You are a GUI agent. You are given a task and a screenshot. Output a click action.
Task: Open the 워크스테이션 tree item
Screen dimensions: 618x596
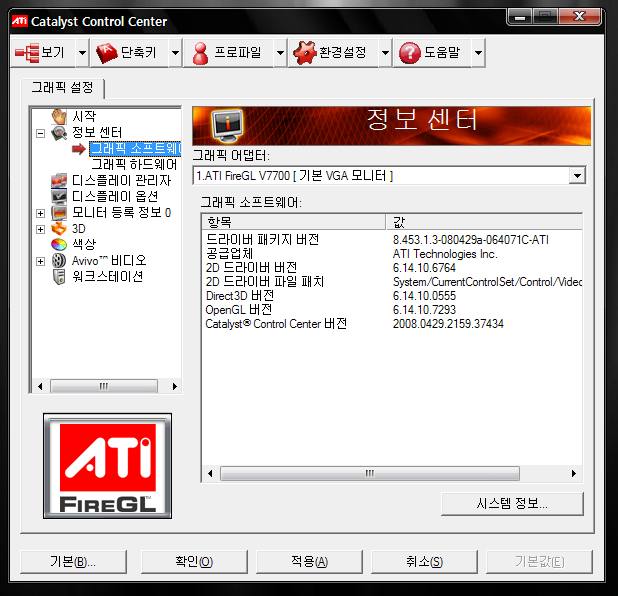107,276
